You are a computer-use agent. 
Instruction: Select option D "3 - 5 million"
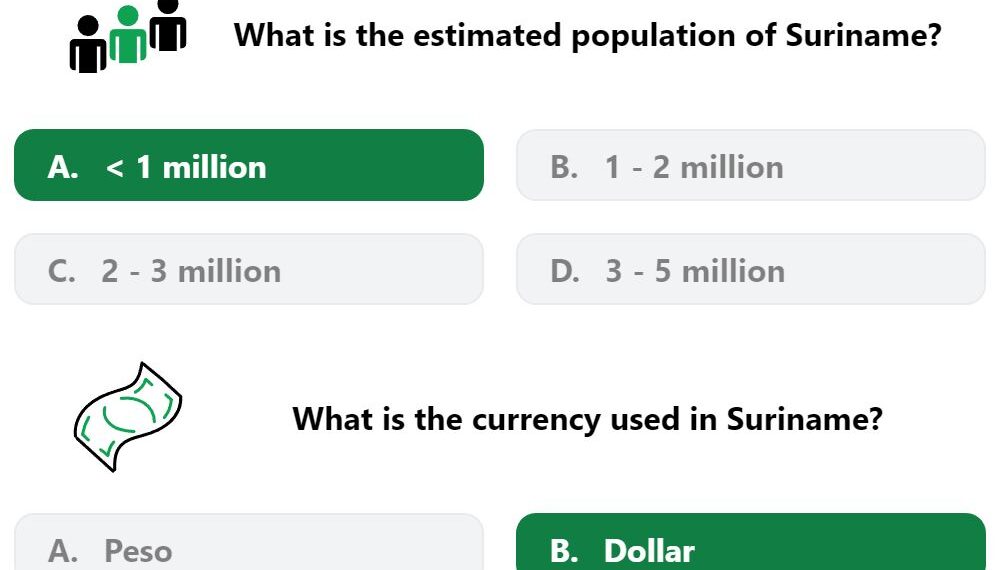pos(751,269)
